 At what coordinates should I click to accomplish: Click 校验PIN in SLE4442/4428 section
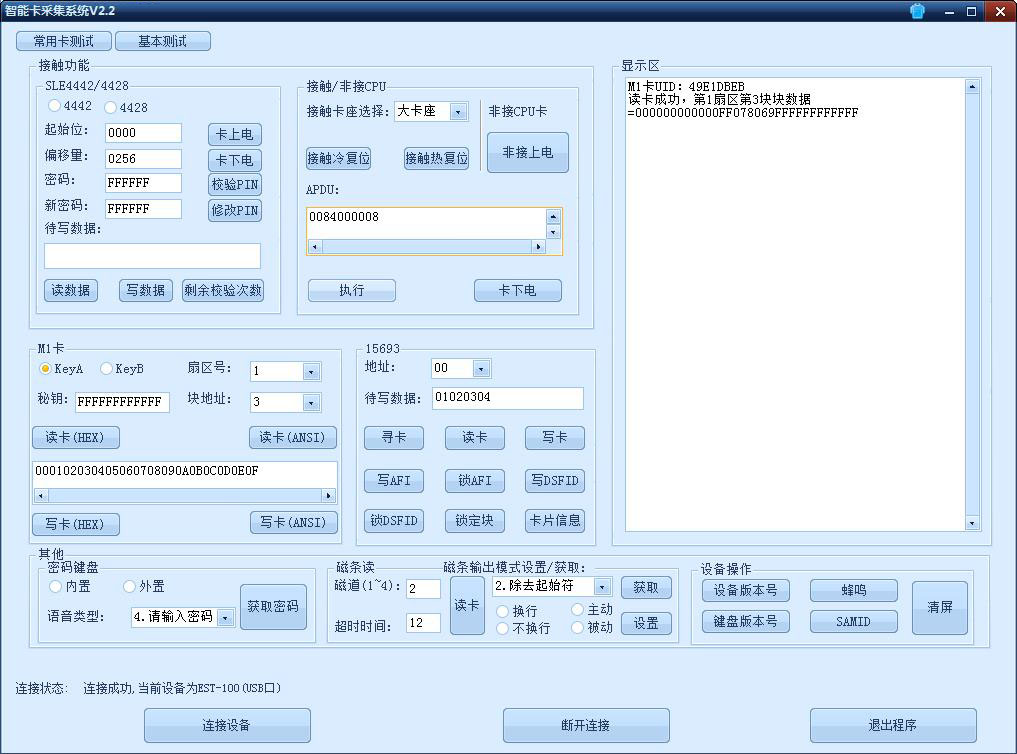[x=234, y=184]
